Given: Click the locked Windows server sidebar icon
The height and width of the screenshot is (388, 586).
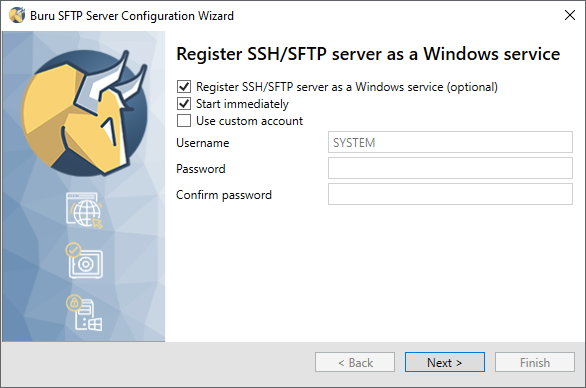Looking at the screenshot, I should pyautogui.click(x=84, y=313).
